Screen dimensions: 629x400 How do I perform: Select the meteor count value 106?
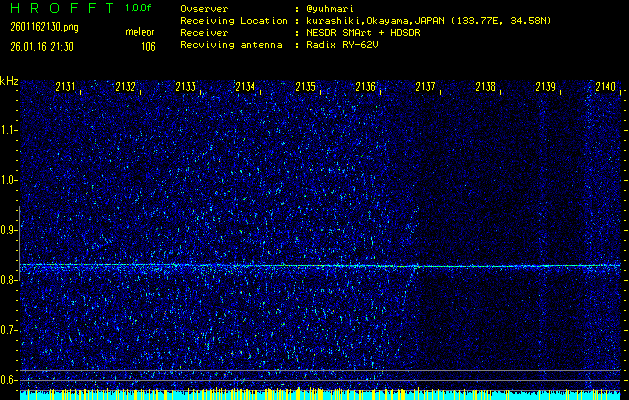tap(148, 46)
